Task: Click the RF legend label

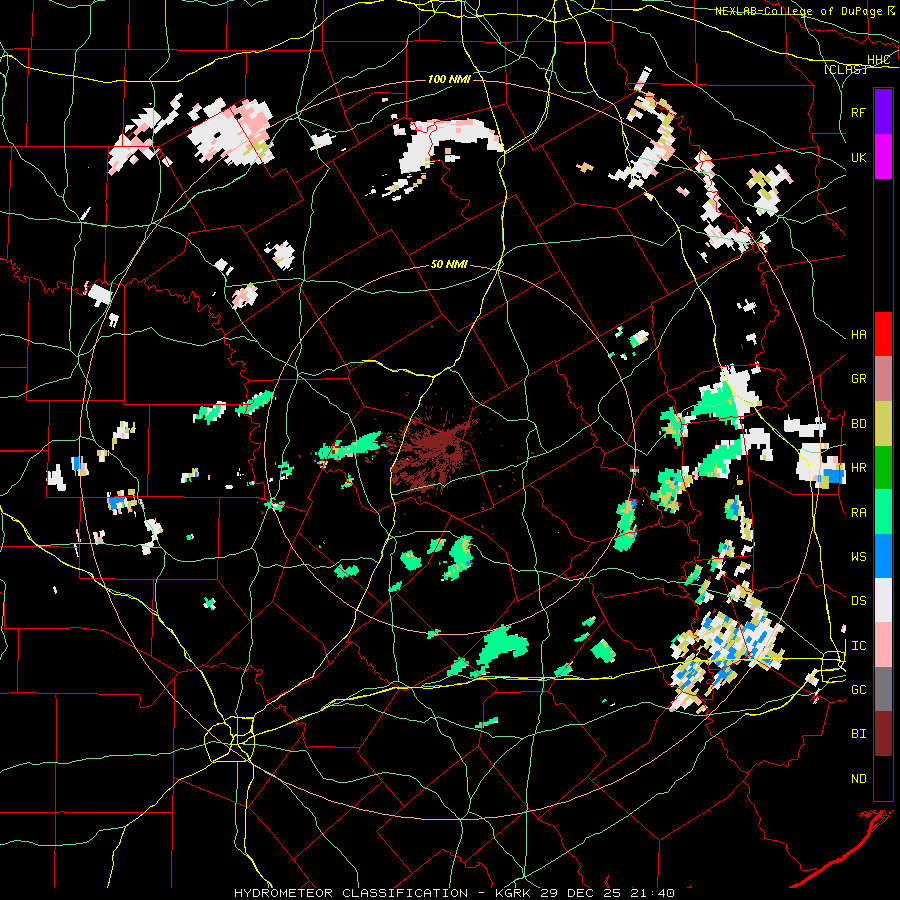Action: [858, 112]
